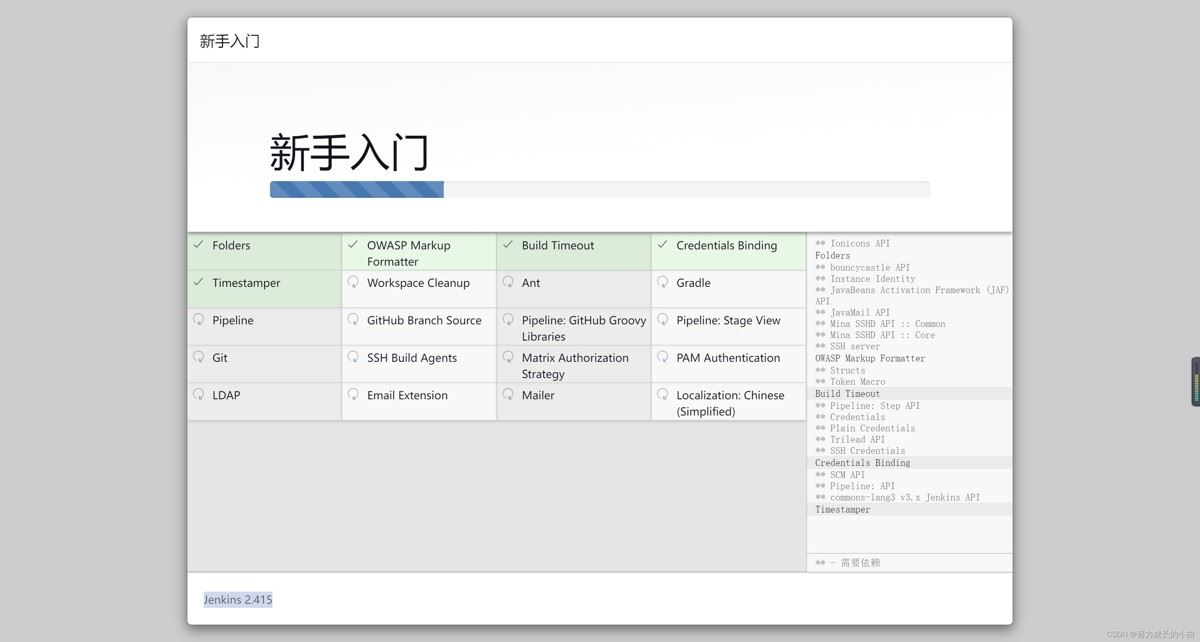Click the spinner beside GitHub Branch Source
This screenshot has width=1200, height=642.
tap(353, 320)
